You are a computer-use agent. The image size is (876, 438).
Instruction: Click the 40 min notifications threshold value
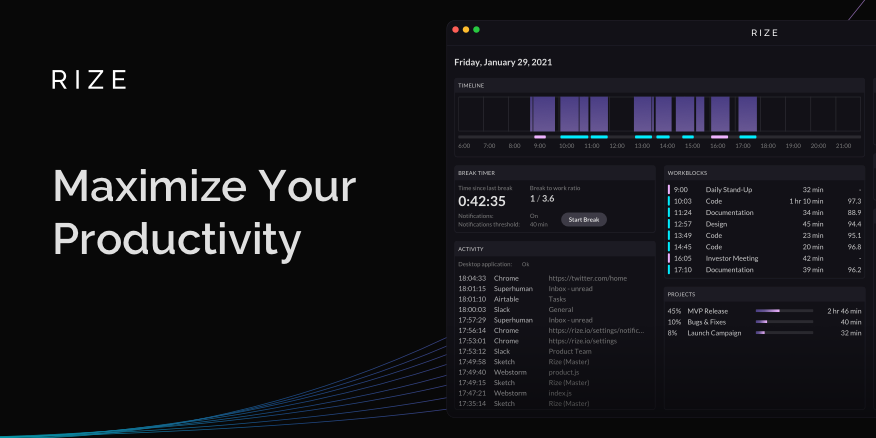[x=539, y=224]
